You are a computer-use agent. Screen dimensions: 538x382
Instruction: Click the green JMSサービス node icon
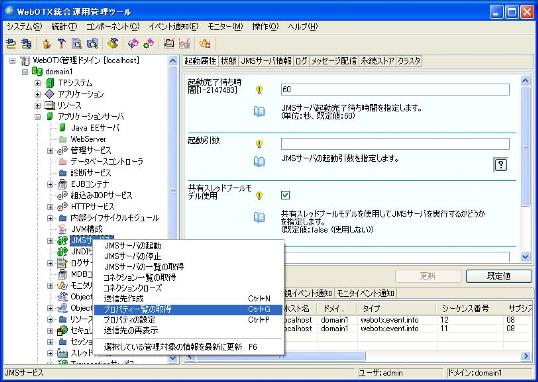pos(62,240)
